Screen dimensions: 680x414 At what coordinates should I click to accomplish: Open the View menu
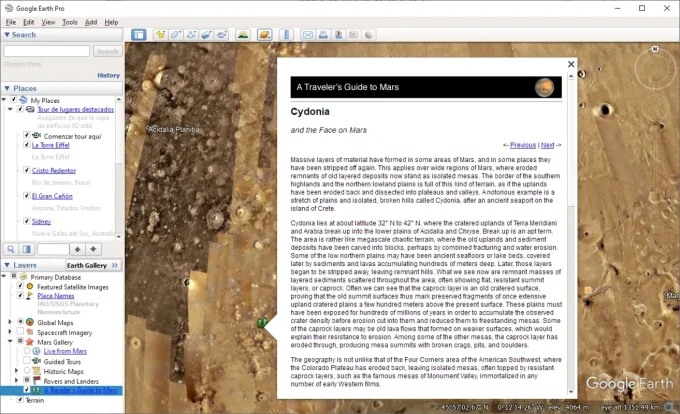48,21
